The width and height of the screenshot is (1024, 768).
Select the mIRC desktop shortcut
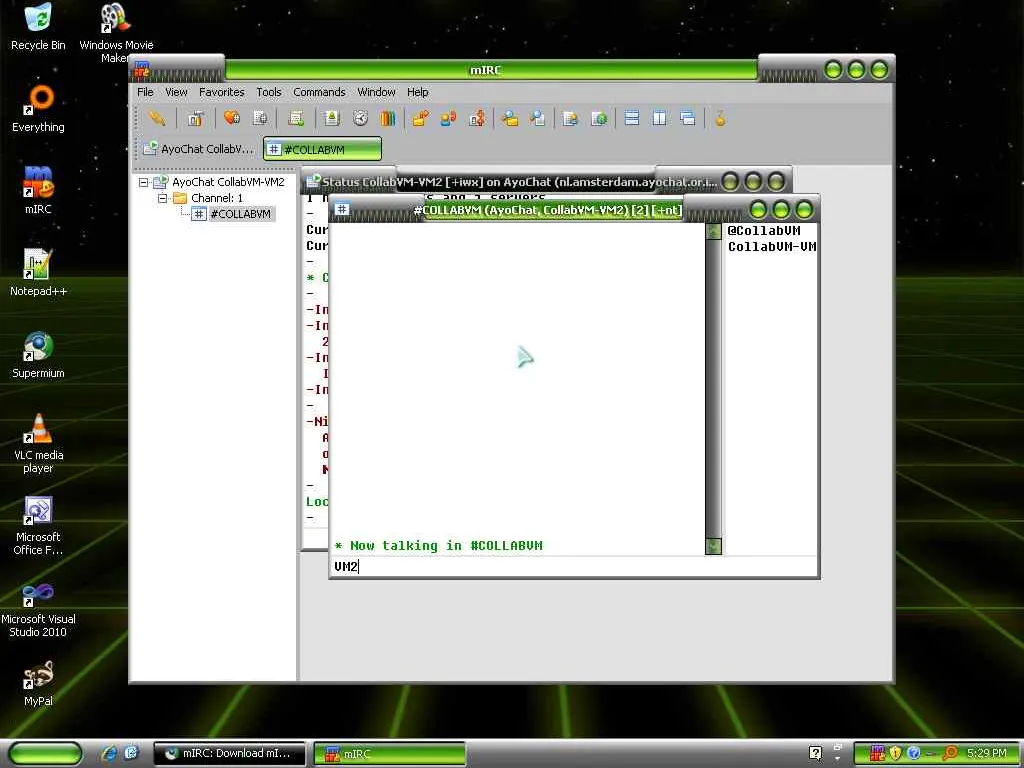click(x=38, y=189)
